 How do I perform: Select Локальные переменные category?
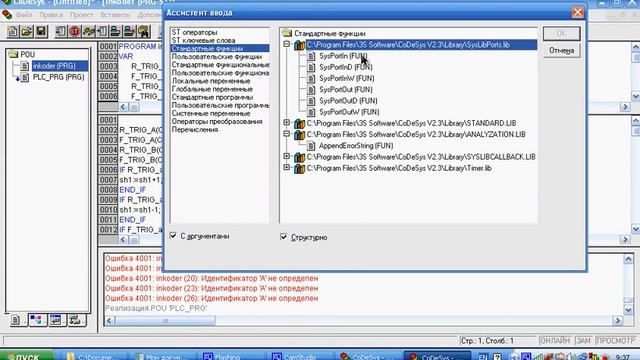click(x=211, y=81)
